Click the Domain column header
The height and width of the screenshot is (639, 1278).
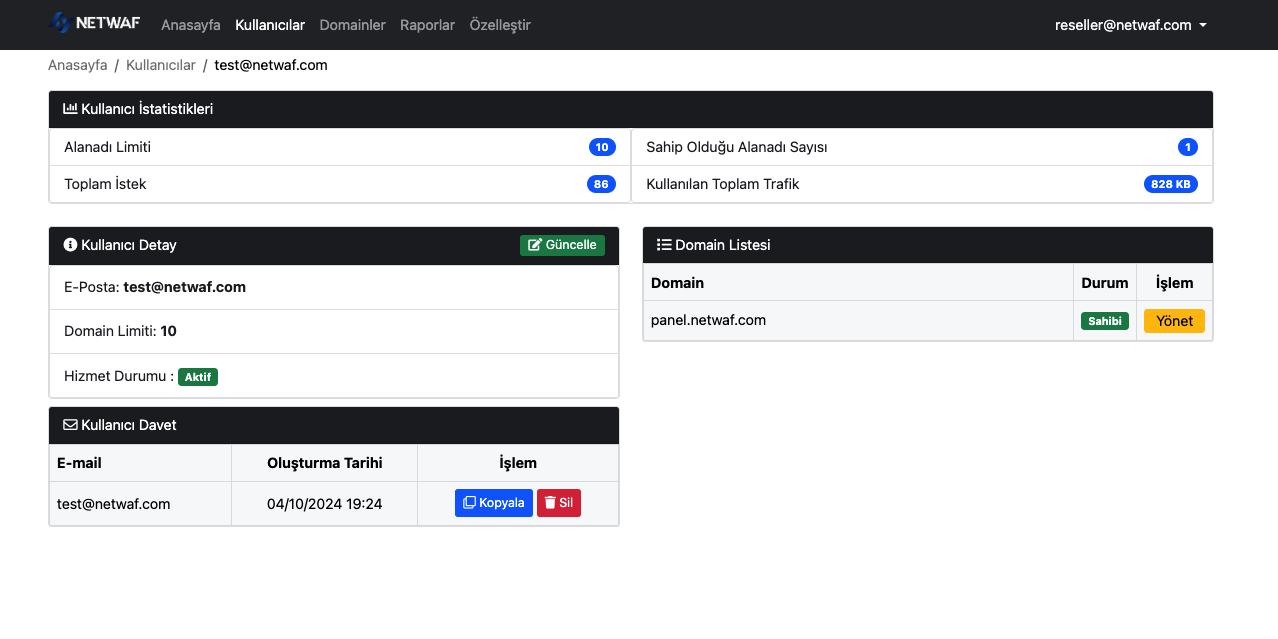click(x=858, y=283)
